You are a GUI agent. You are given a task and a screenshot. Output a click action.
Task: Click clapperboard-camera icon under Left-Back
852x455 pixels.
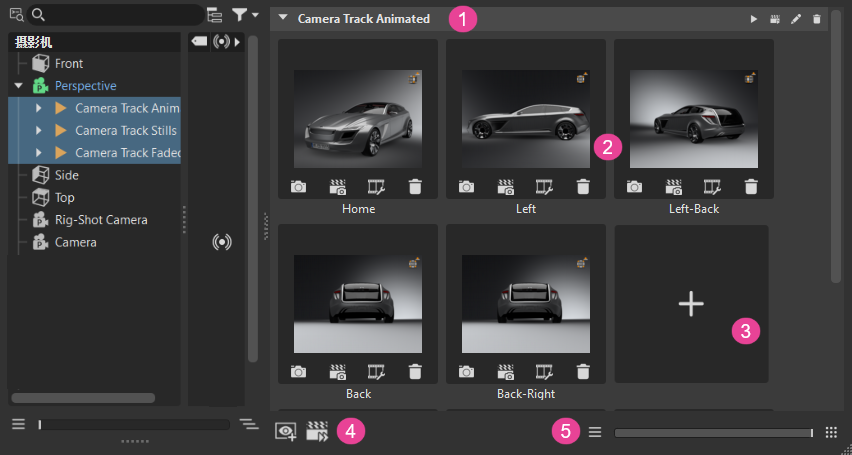673,187
